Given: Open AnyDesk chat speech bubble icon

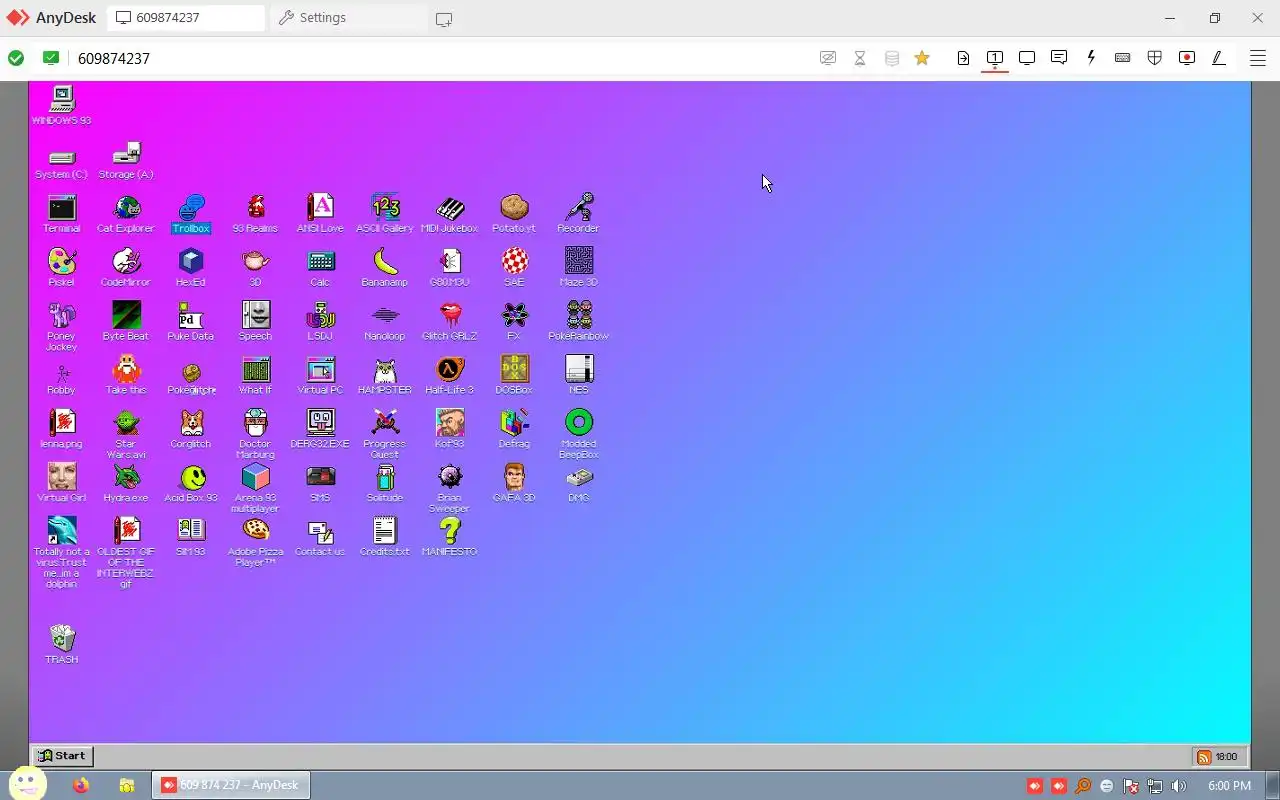Looking at the screenshot, I should (x=1059, y=58).
